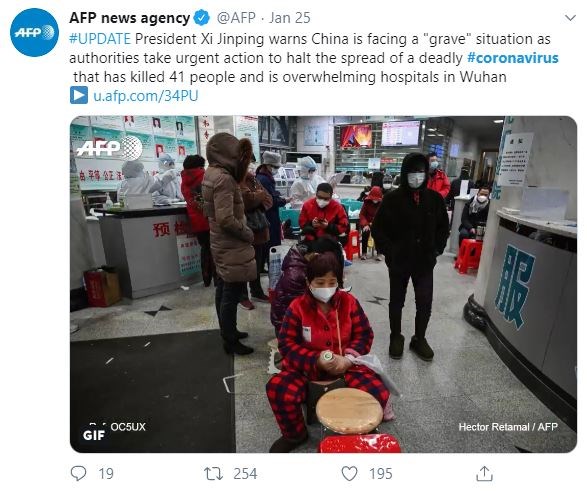
Task: Click the reply speech bubble icon
Action: [78, 473]
